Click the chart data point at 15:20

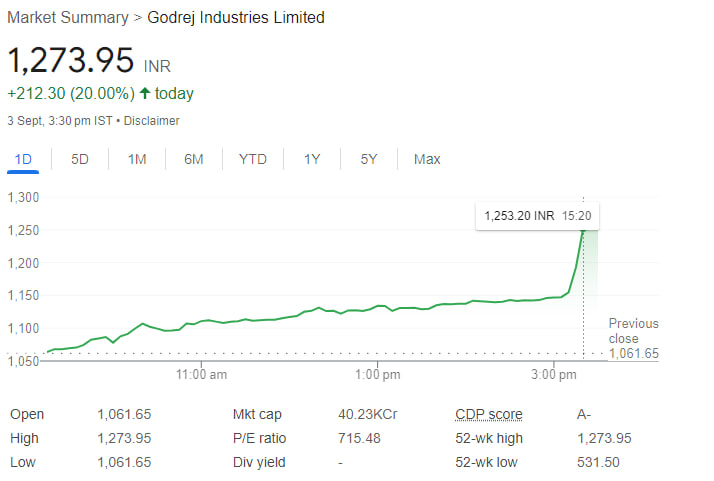(x=583, y=232)
